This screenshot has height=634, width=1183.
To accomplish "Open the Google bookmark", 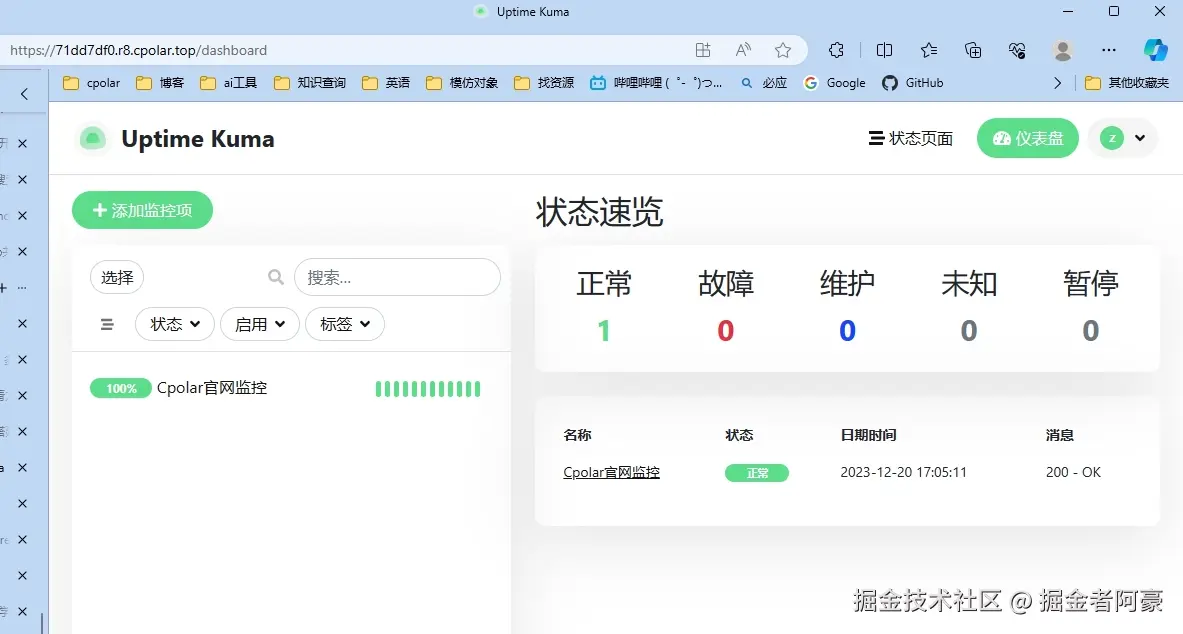I will point(834,83).
